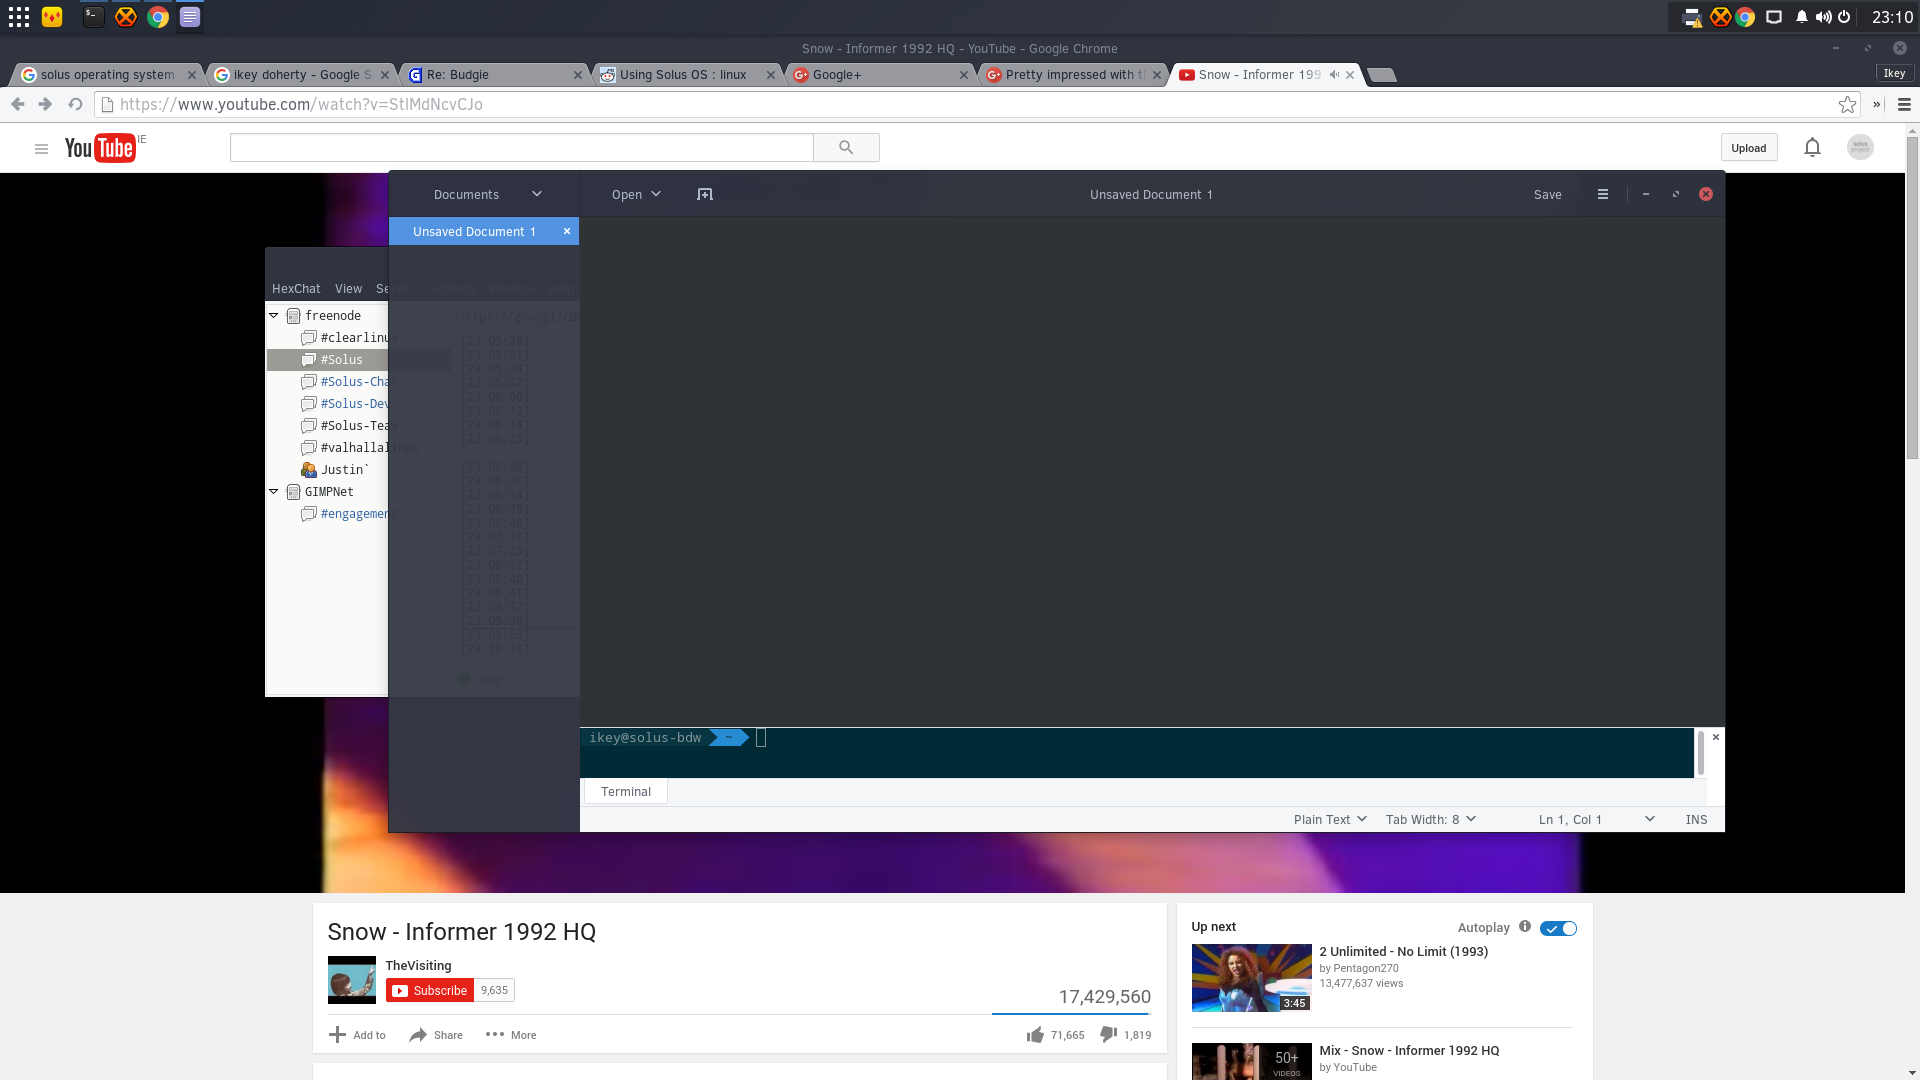This screenshot has width=1920, height=1080.
Task: Click the YouTube Upload button
Action: (x=1749, y=148)
